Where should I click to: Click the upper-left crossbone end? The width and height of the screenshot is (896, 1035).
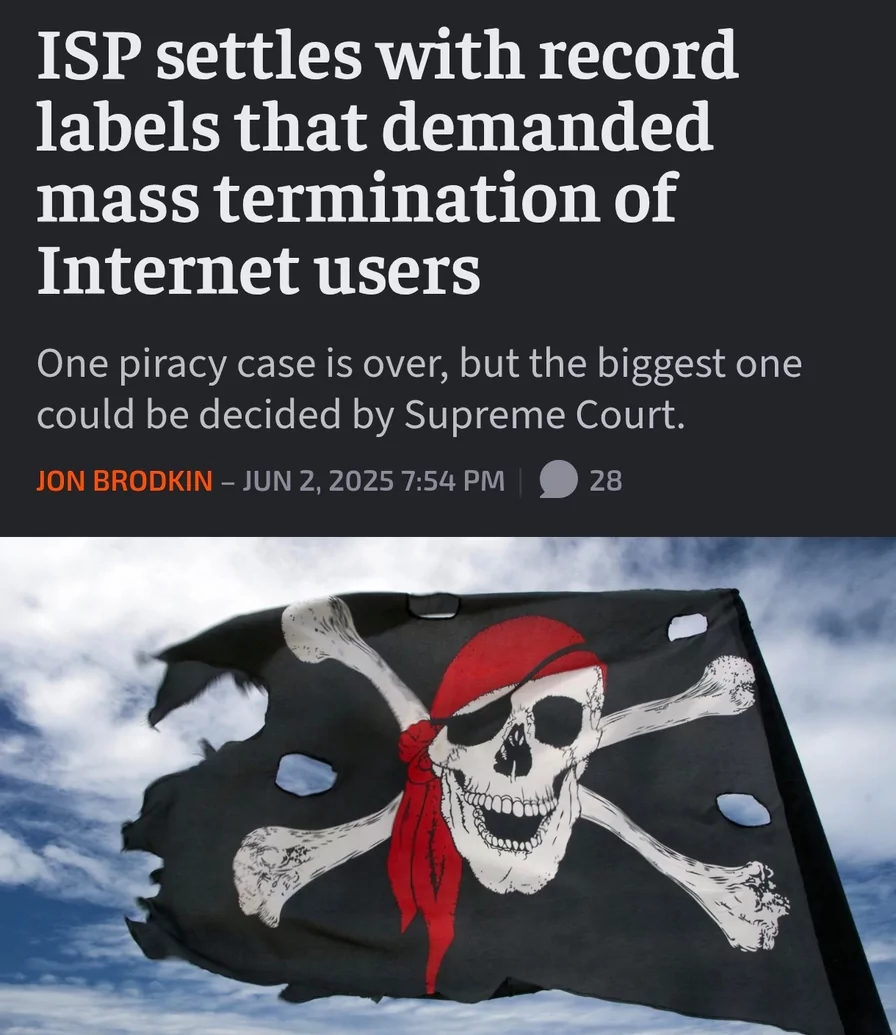tap(319, 627)
